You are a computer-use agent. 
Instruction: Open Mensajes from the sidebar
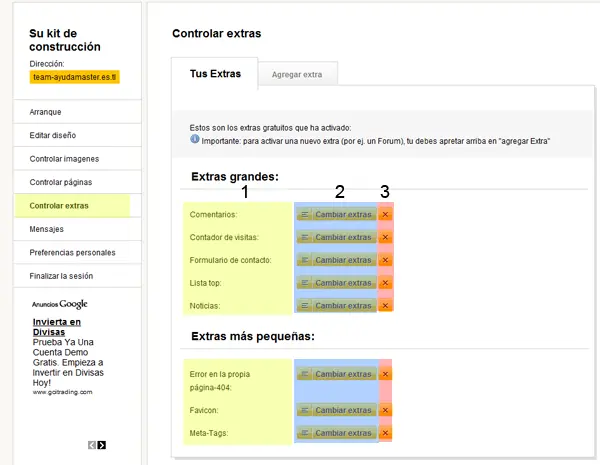point(47,229)
